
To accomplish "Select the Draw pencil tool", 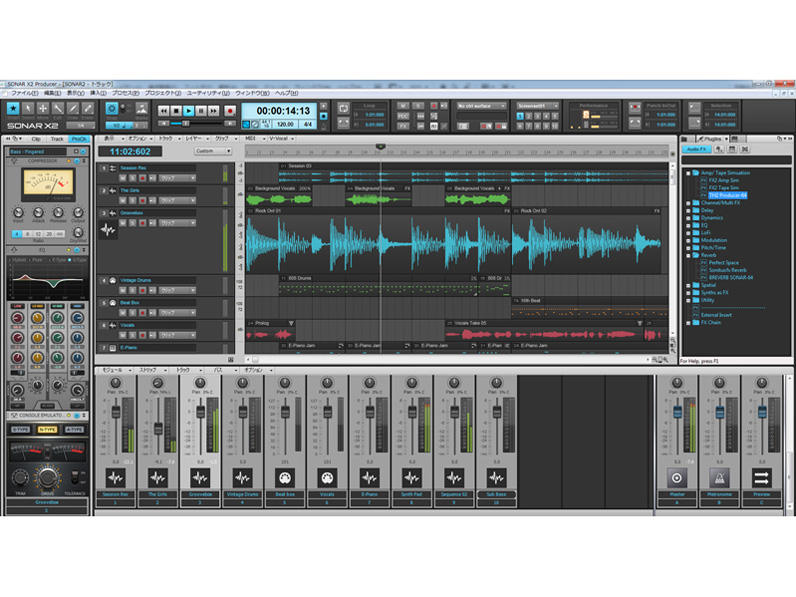I will [73, 108].
